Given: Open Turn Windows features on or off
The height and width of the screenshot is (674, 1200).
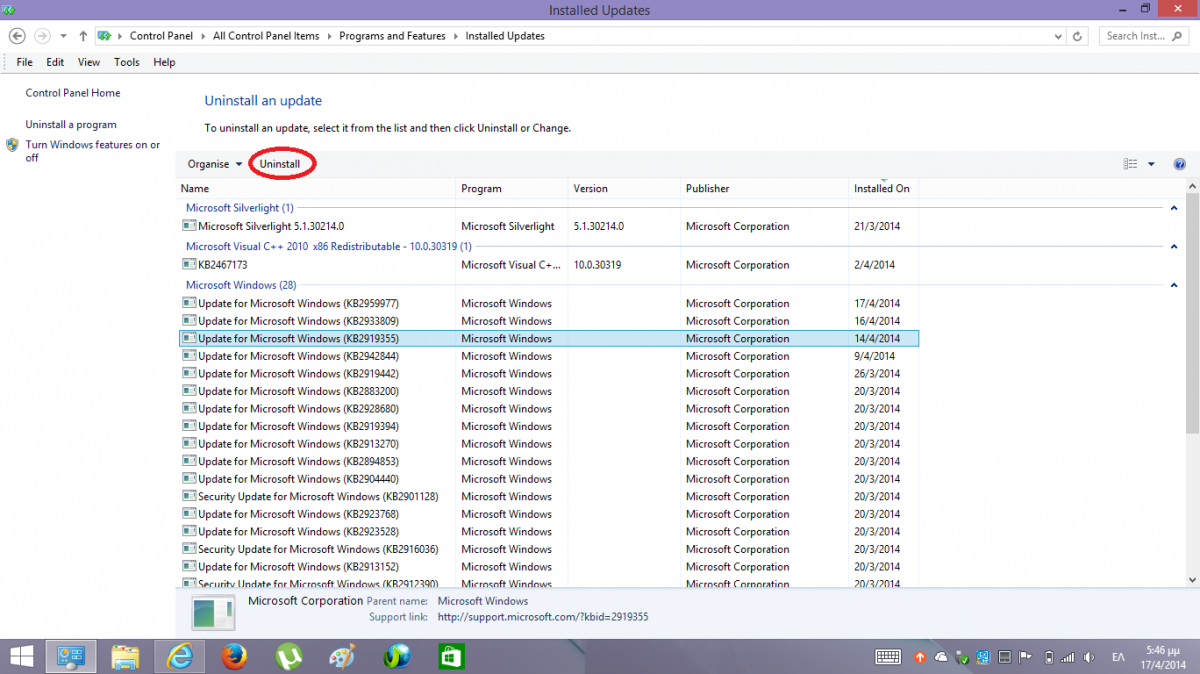Looking at the screenshot, I should pyautogui.click(x=92, y=151).
